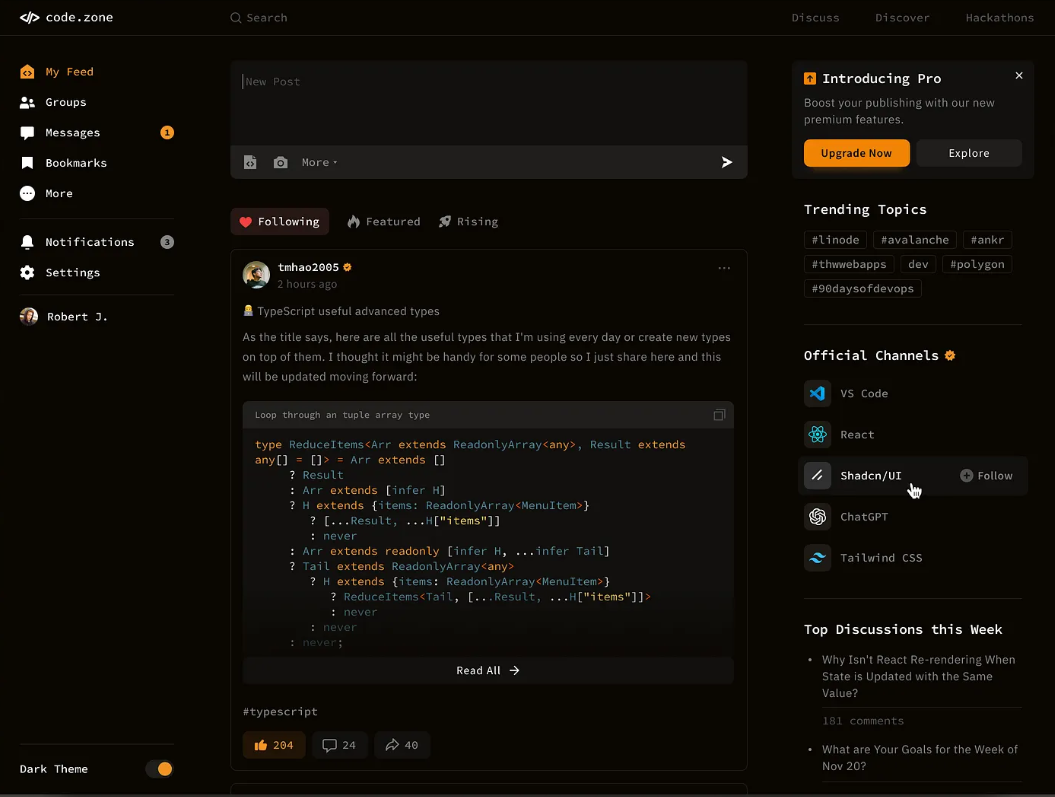Open the VS Code channel icon

817,393
